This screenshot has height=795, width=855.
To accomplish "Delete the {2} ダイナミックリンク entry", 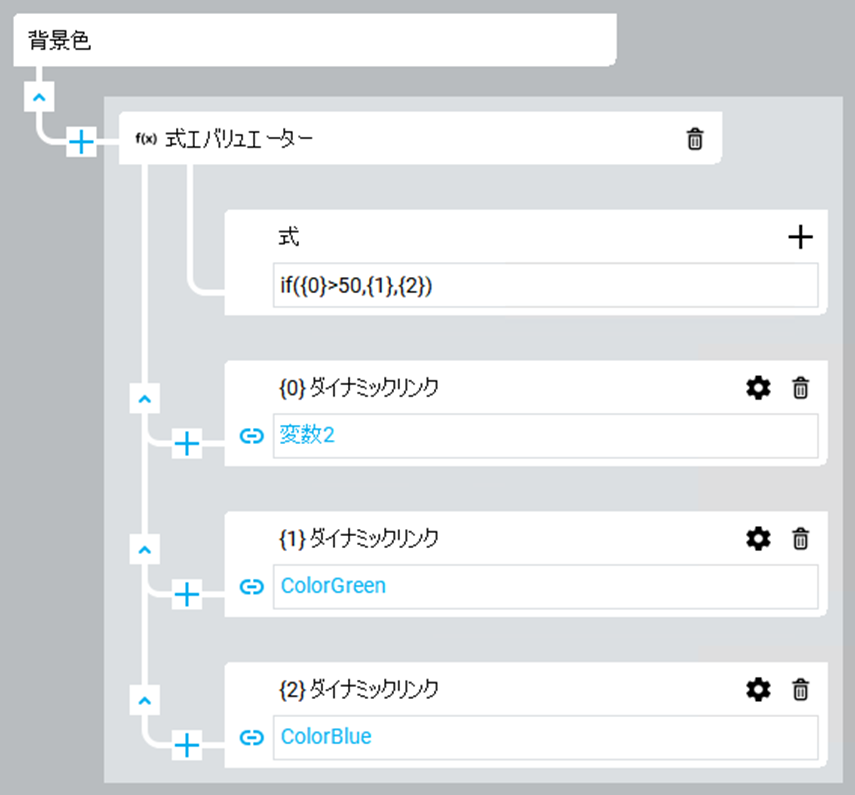I will click(x=800, y=689).
